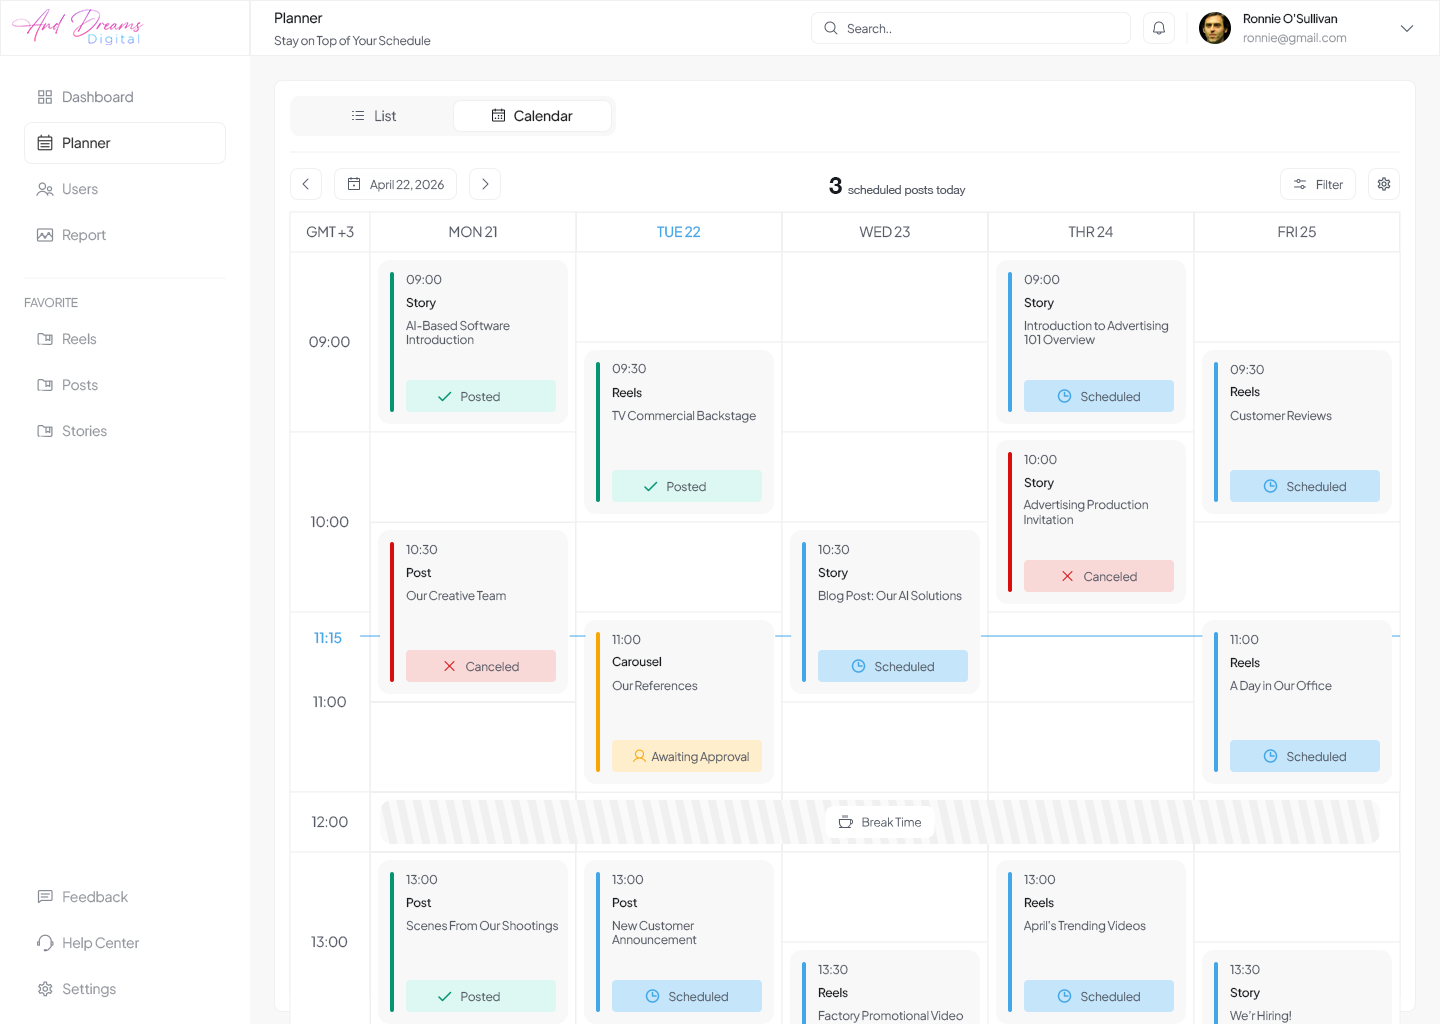Open Help Center in sidebar
This screenshot has width=1440, height=1024.
100,943
